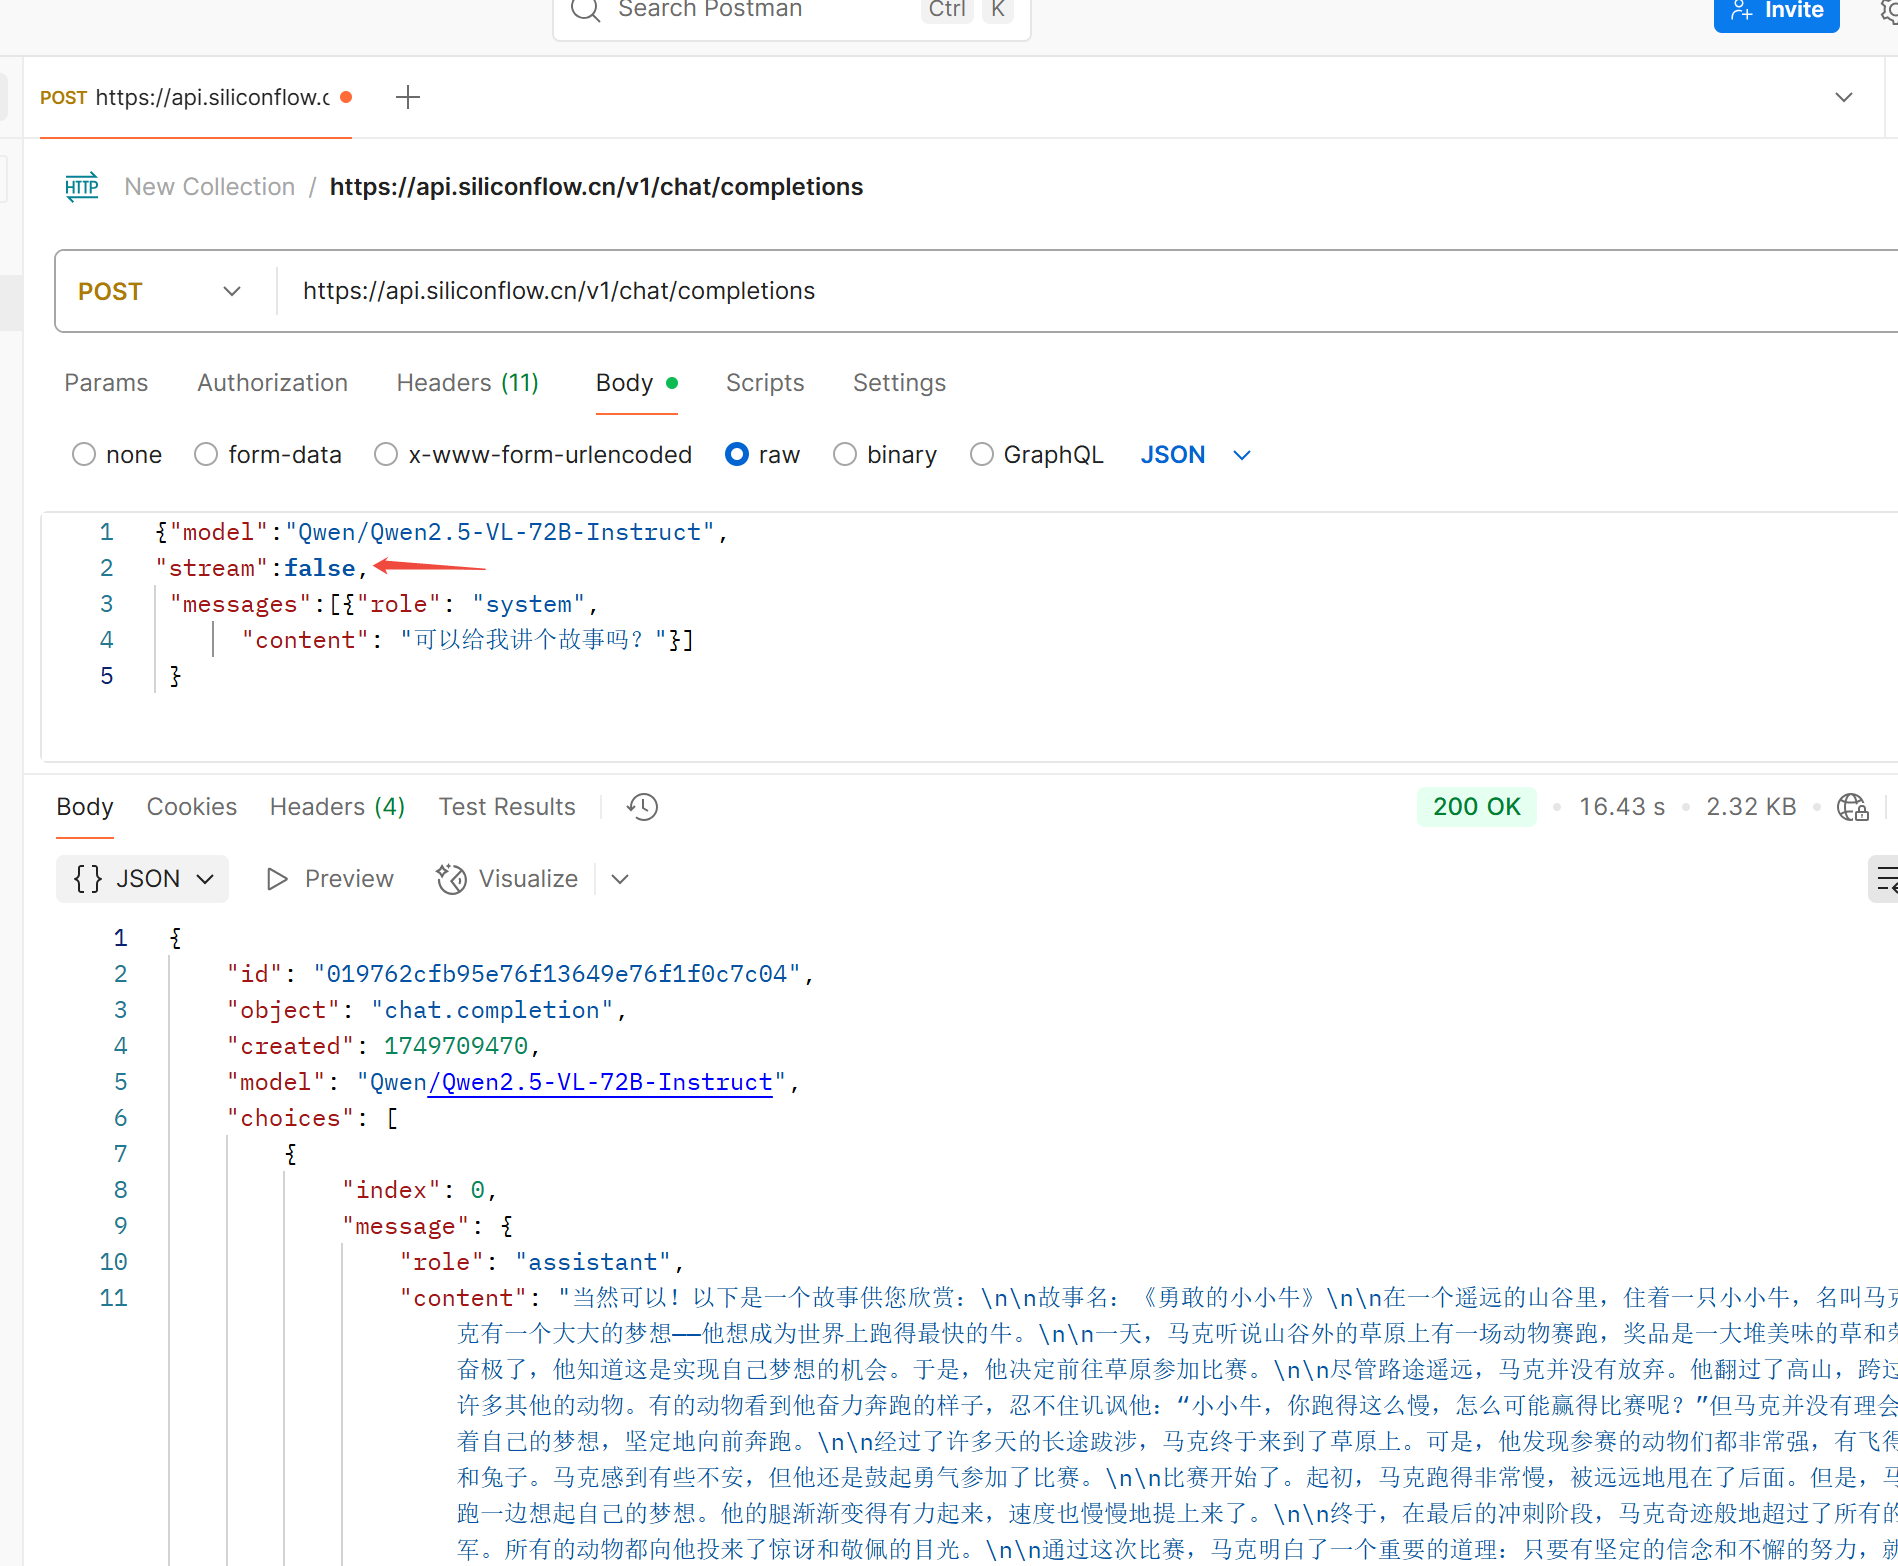Viewport: 1898px width, 1566px height.
Task: Click the "model" line in request body
Action: coord(443,532)
